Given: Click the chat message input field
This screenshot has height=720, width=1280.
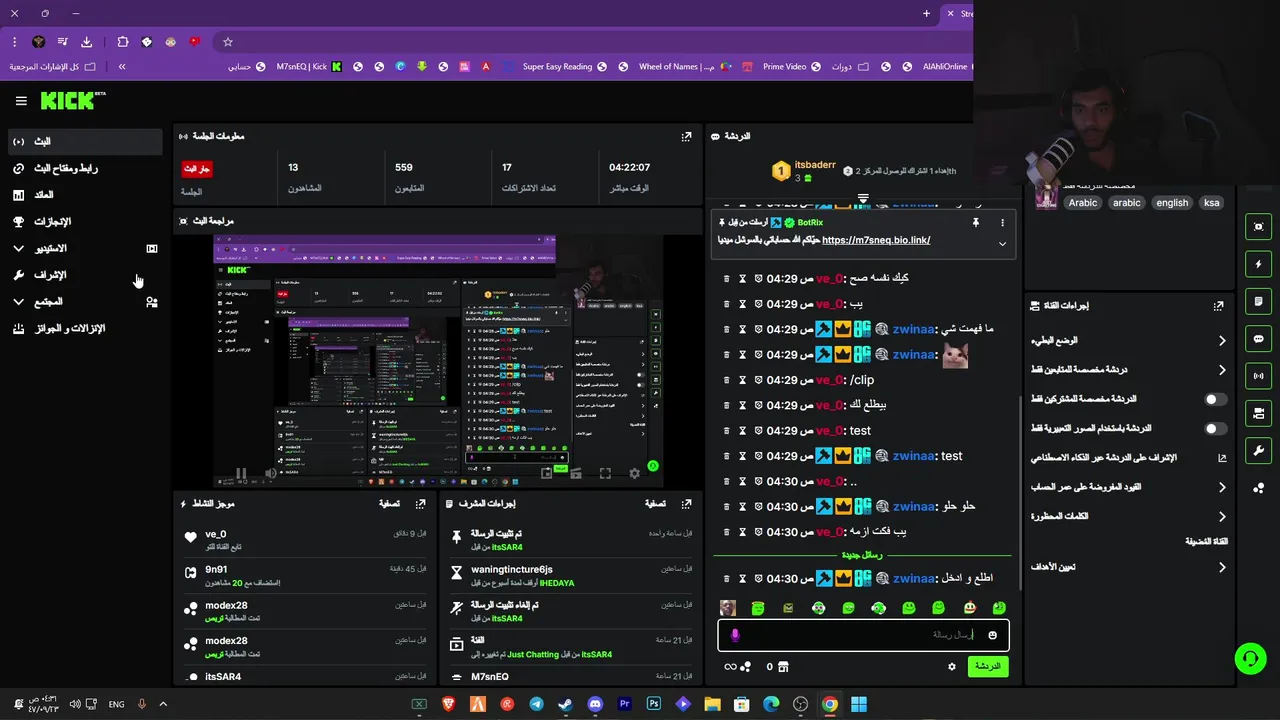Looking at the screenshot, I should tap(864, 635).
